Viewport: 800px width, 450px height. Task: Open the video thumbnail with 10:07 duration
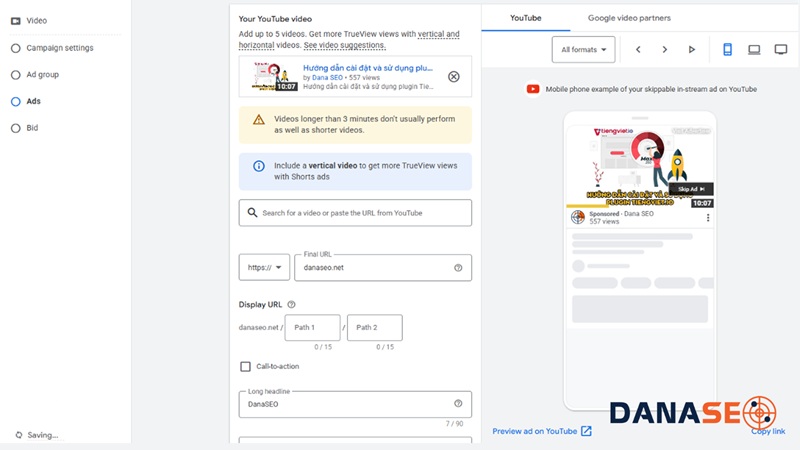click(274, 77)
